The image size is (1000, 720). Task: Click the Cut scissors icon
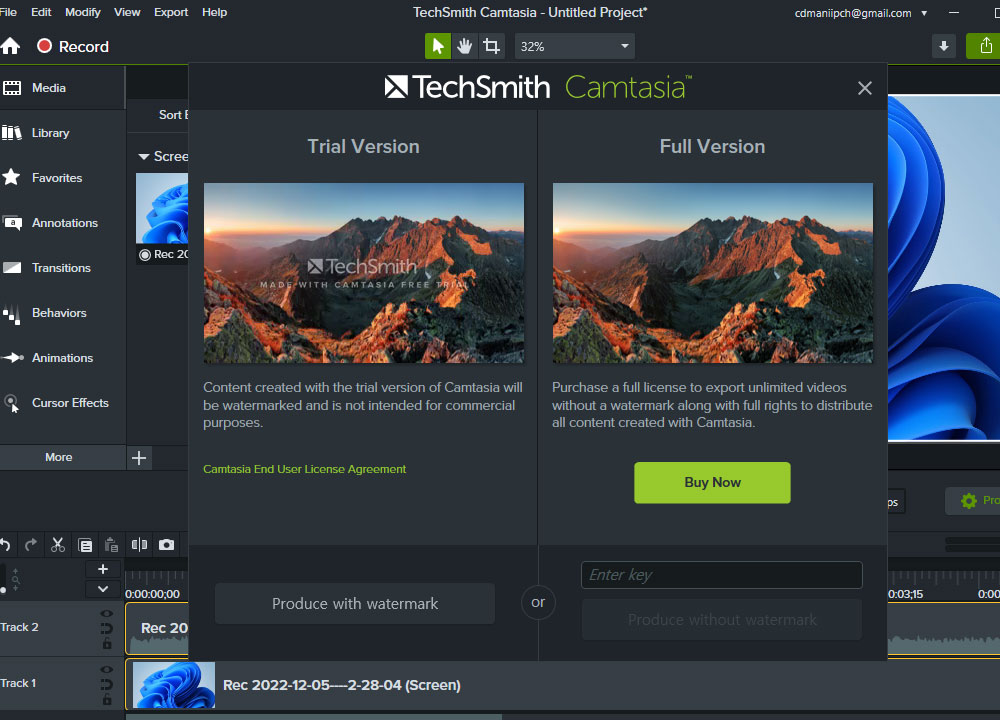click(57, 545)
